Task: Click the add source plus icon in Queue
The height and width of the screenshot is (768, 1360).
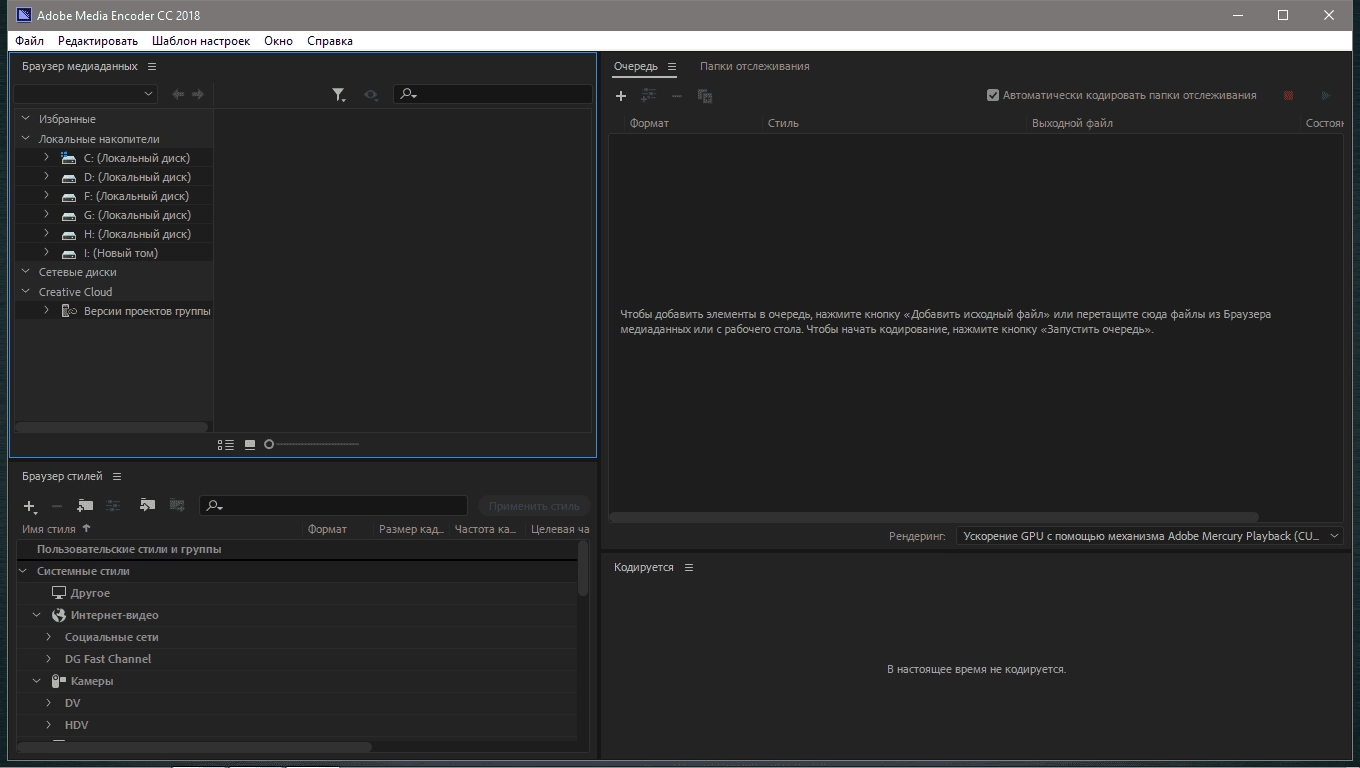Action: click(621, 96)
